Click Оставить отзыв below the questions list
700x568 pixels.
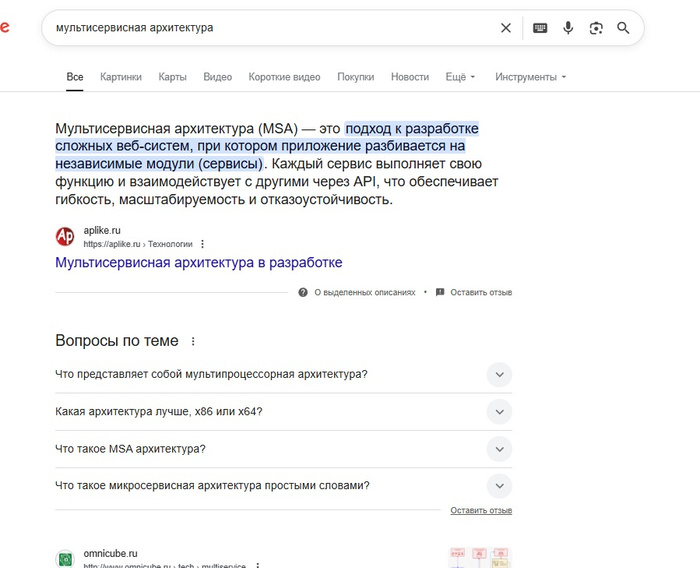(481, 510)
